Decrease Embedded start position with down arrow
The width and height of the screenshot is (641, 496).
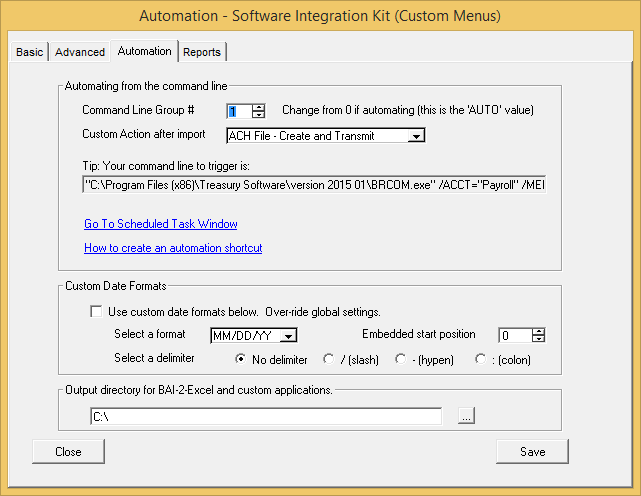click(x=539, y=339)
